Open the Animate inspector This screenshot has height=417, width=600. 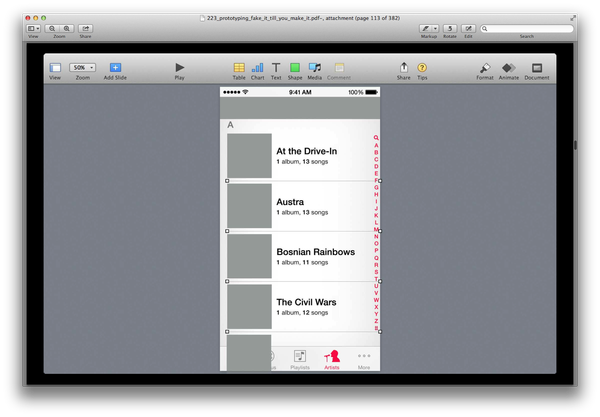coord(509,68)
